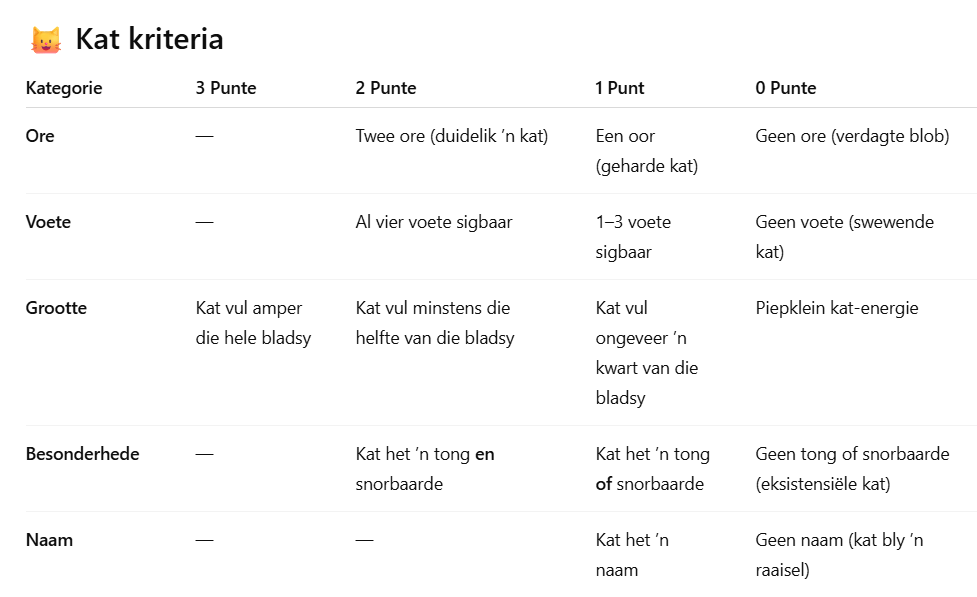Click the "Geen ore (verdagte blob)" cell
977x597 pixels.
(852, 136)
